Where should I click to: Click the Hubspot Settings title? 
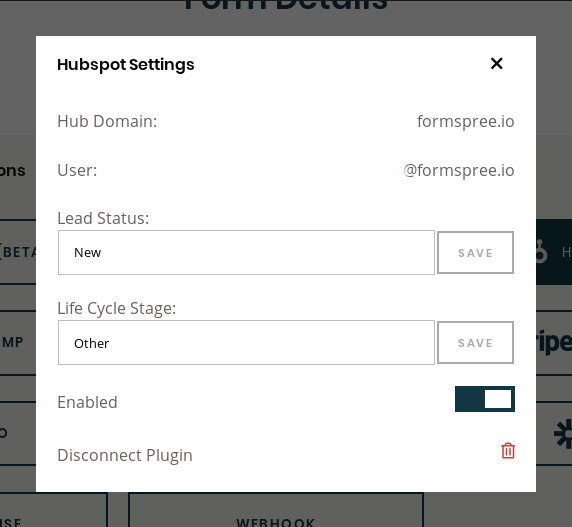click(x=125, y=65)
